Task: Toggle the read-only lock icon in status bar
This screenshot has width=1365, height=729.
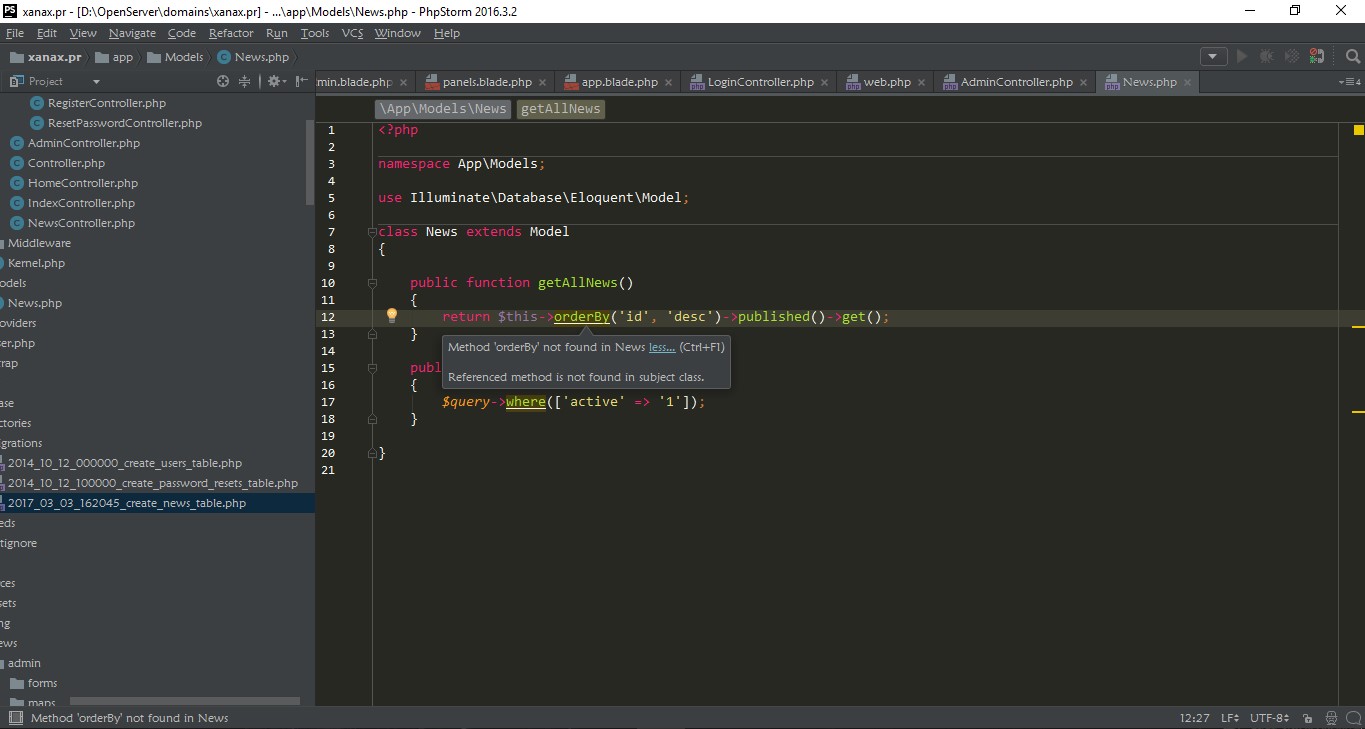Action: pyautogui.click(x=1309, y=718)
